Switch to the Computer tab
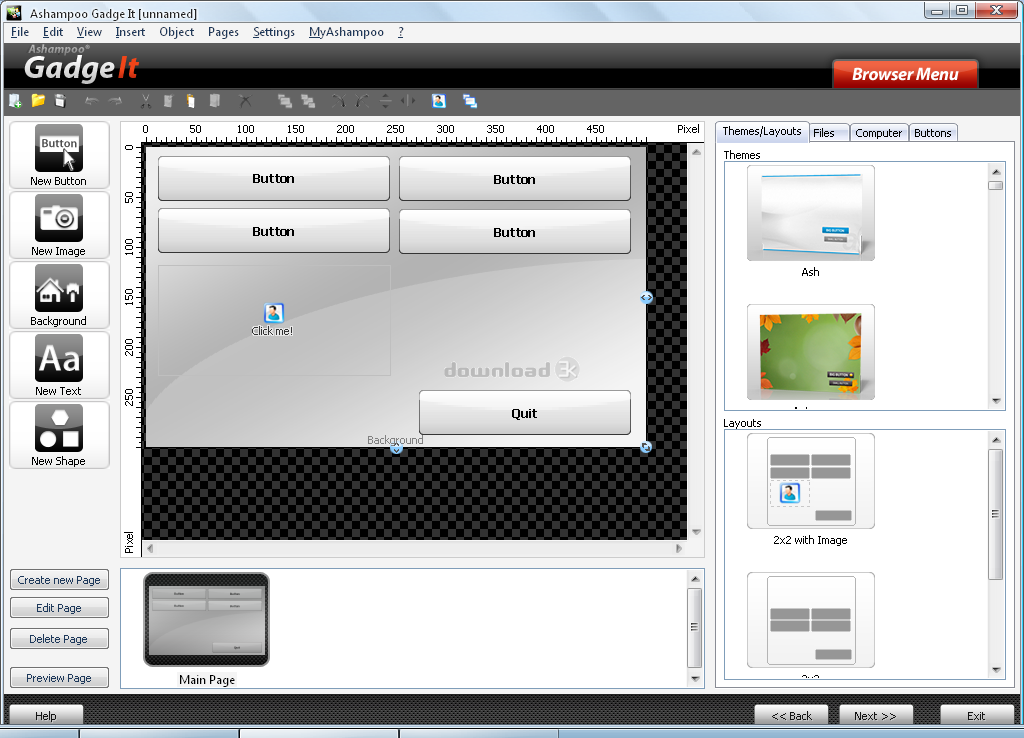1024x738 pixels. pyautogui.click(x=878, y=133)
